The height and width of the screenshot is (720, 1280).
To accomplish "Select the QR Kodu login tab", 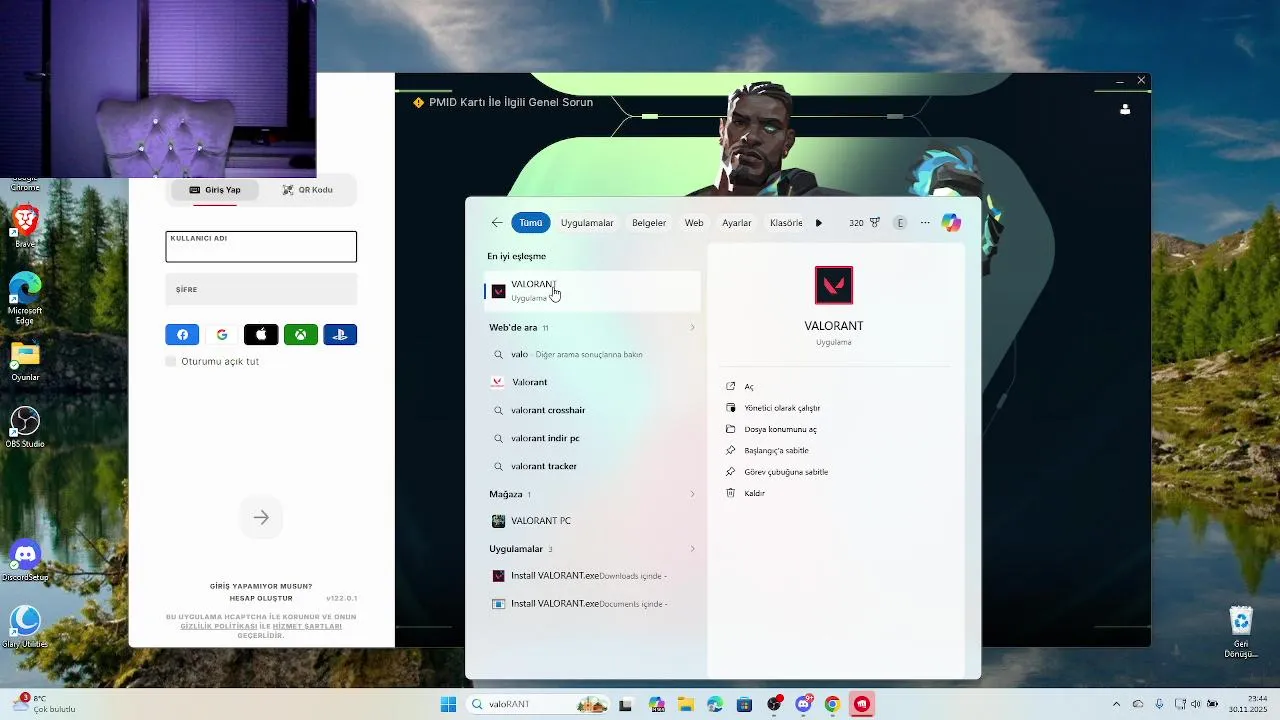I will tap(307, 190).
